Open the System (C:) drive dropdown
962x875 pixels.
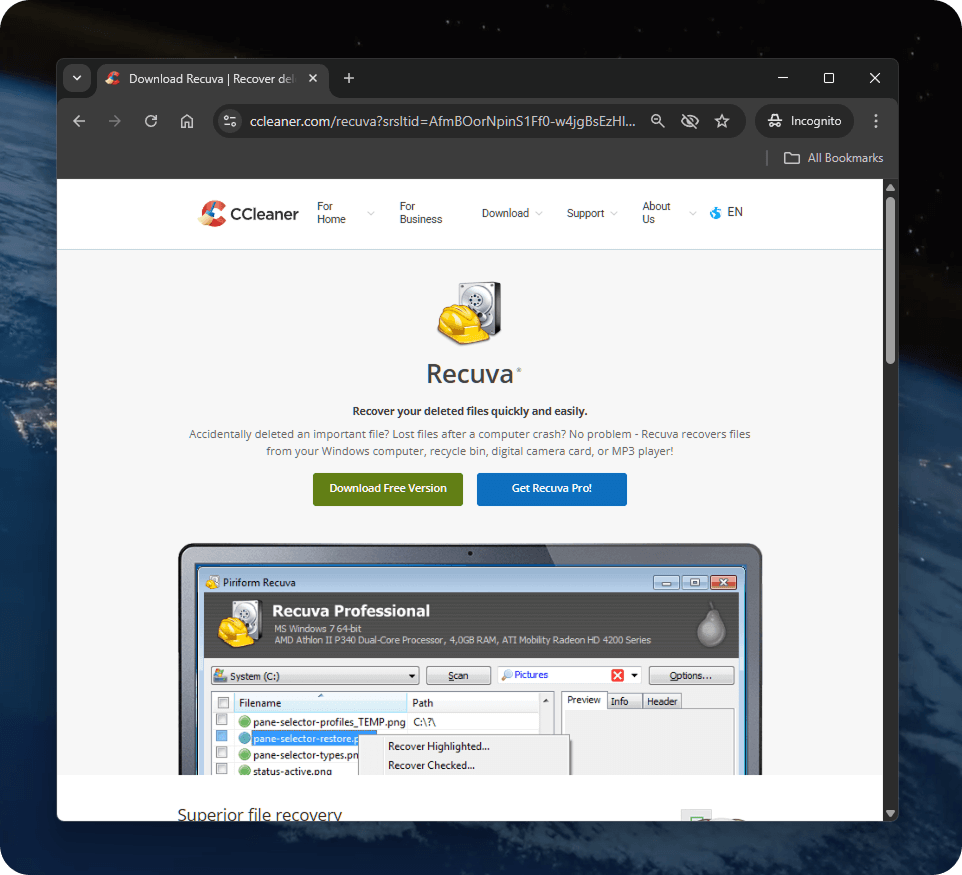[315, 676]
